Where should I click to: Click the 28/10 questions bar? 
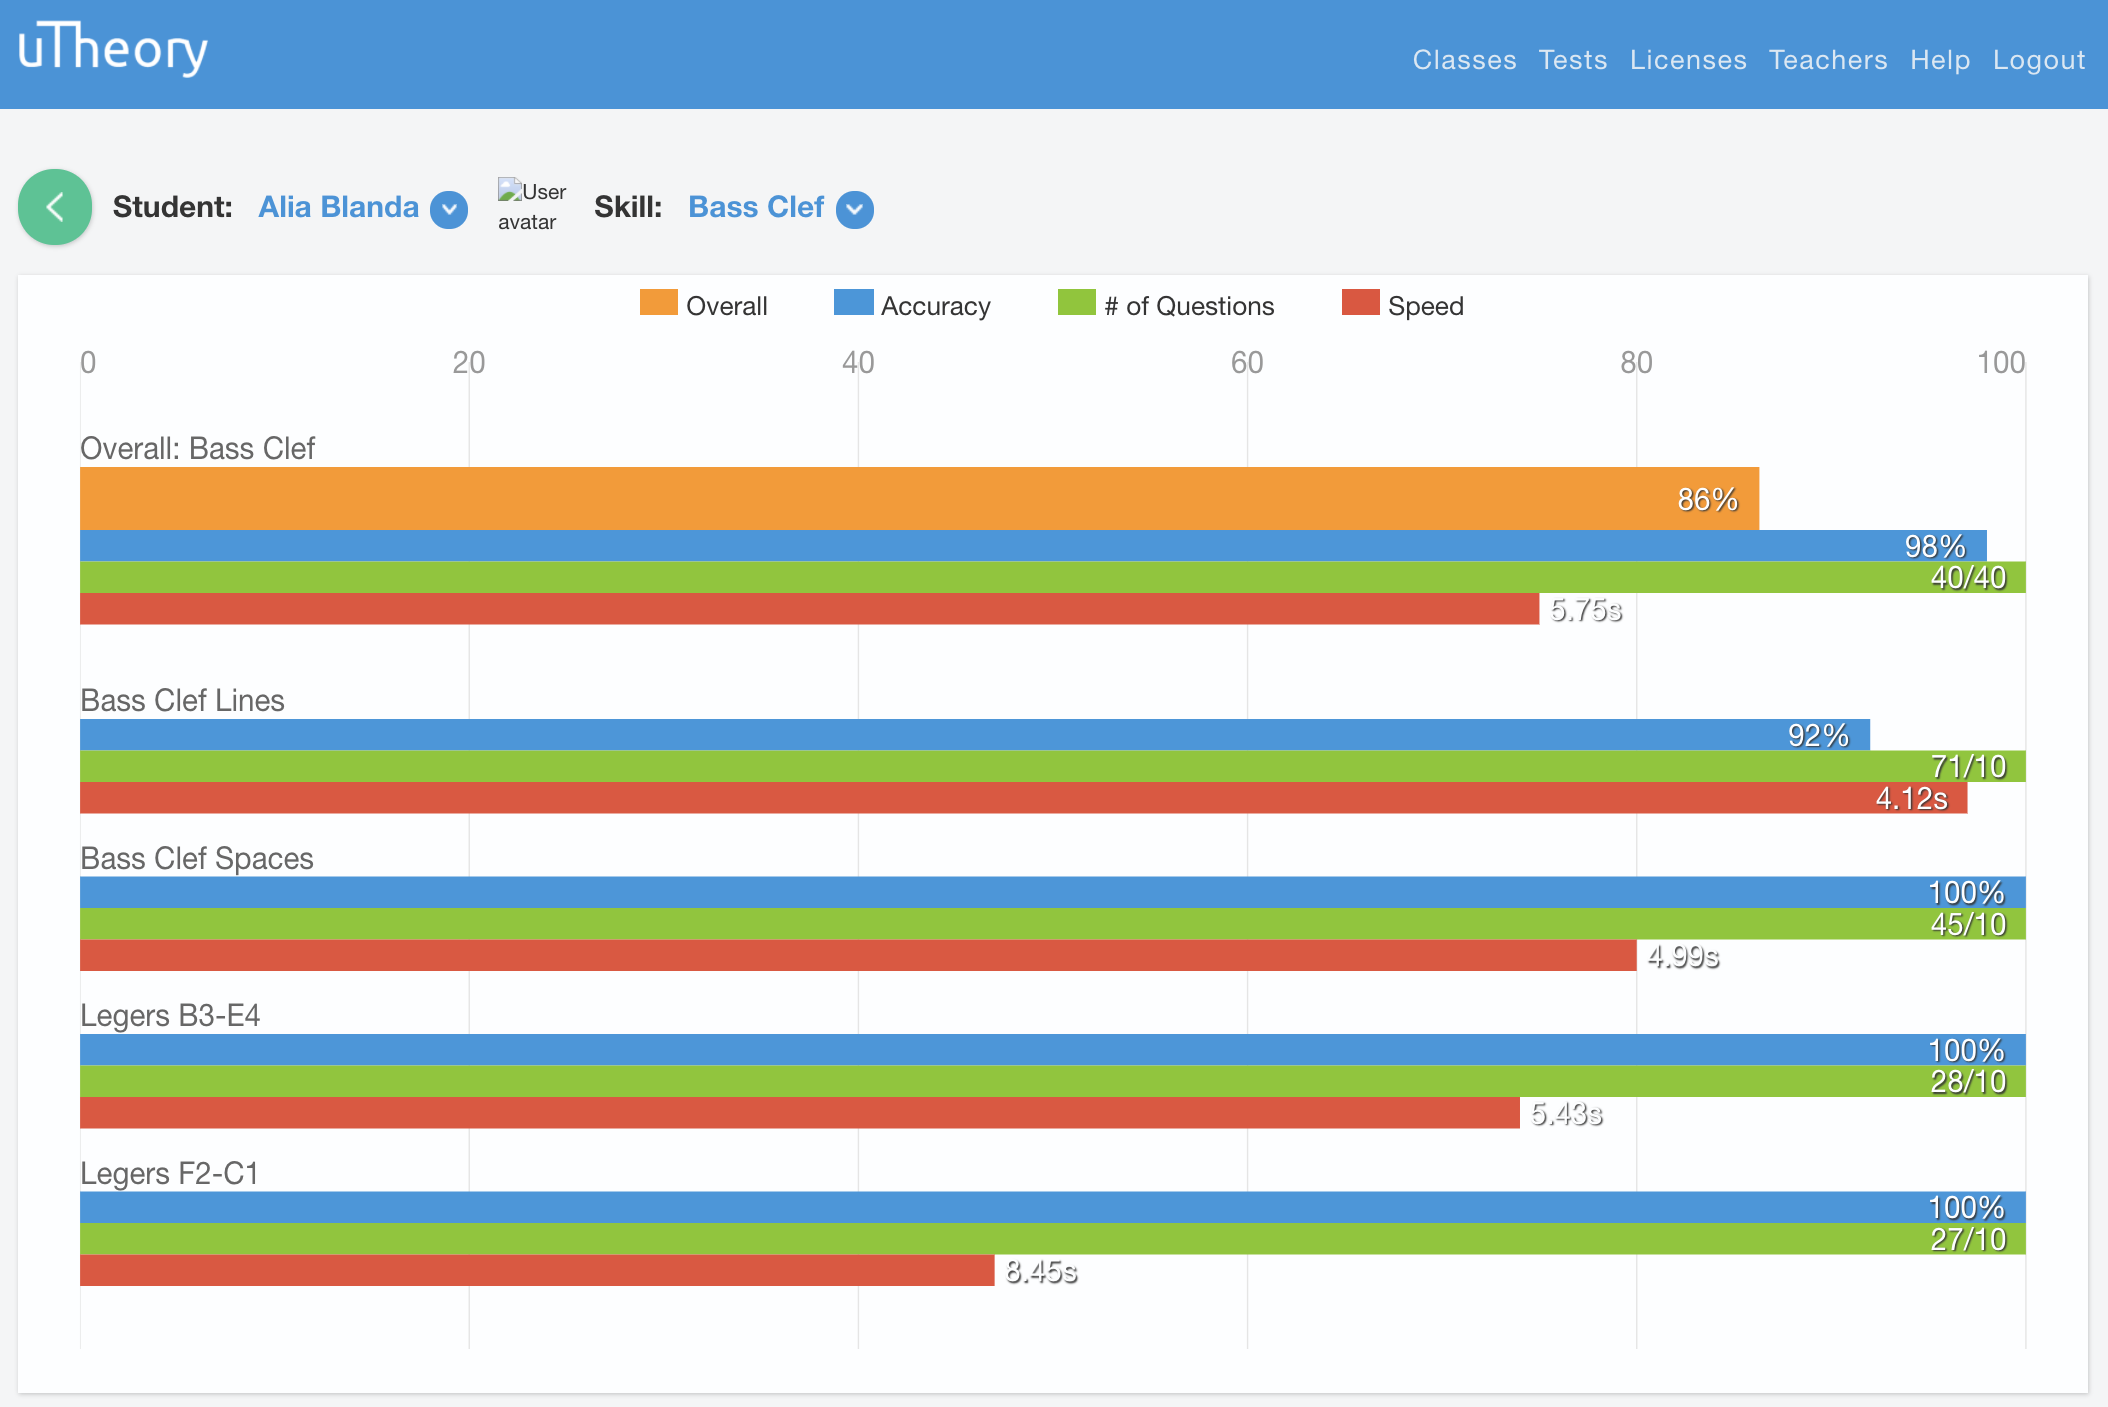click(x=1053, y=1081)
